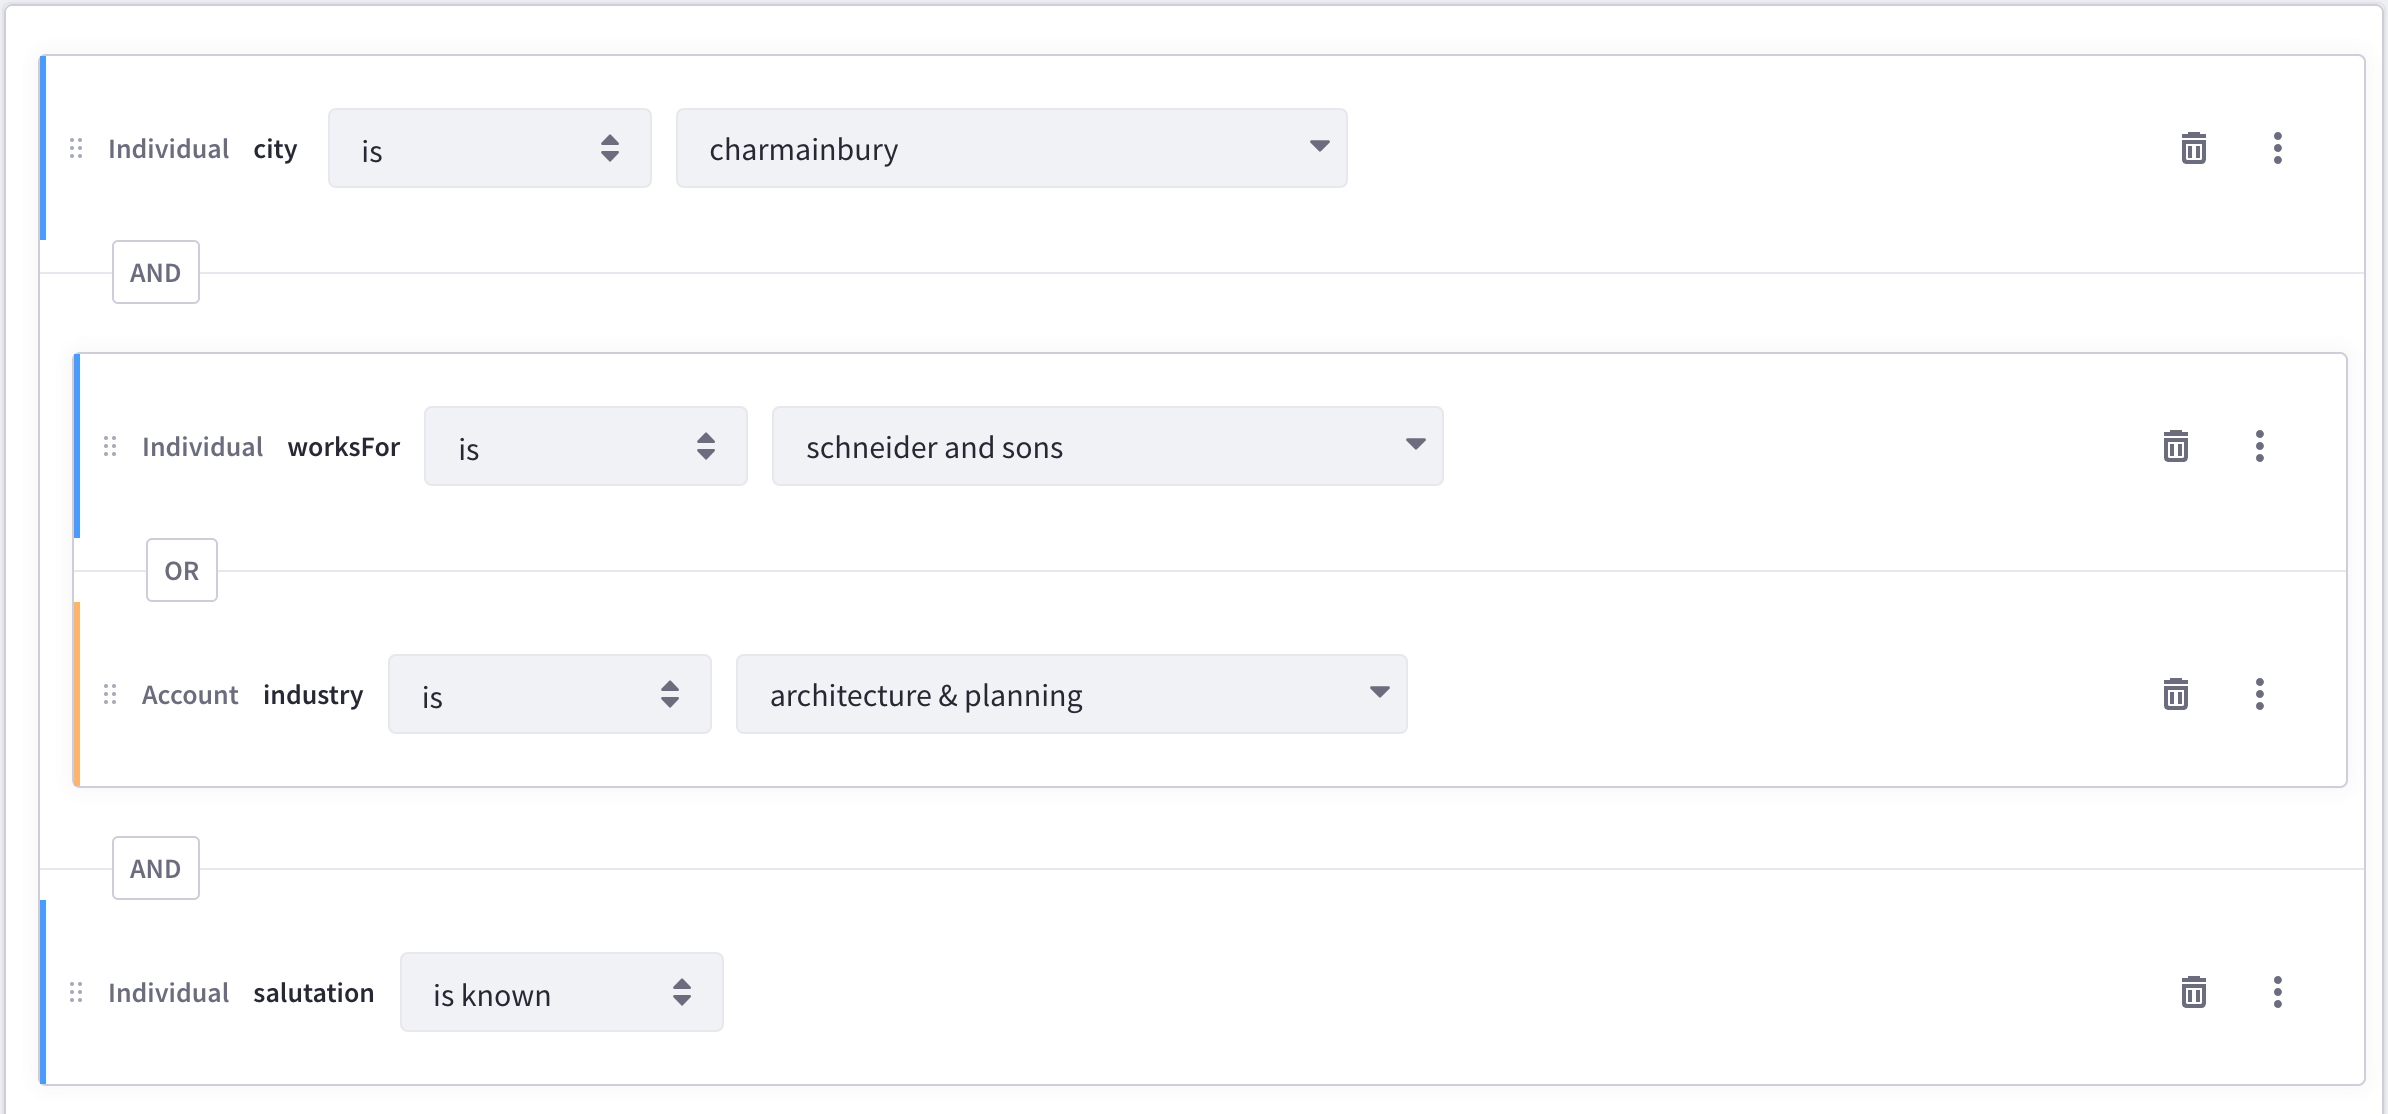
Task: Change the city 'is' operator
Action: click(489, 148)
